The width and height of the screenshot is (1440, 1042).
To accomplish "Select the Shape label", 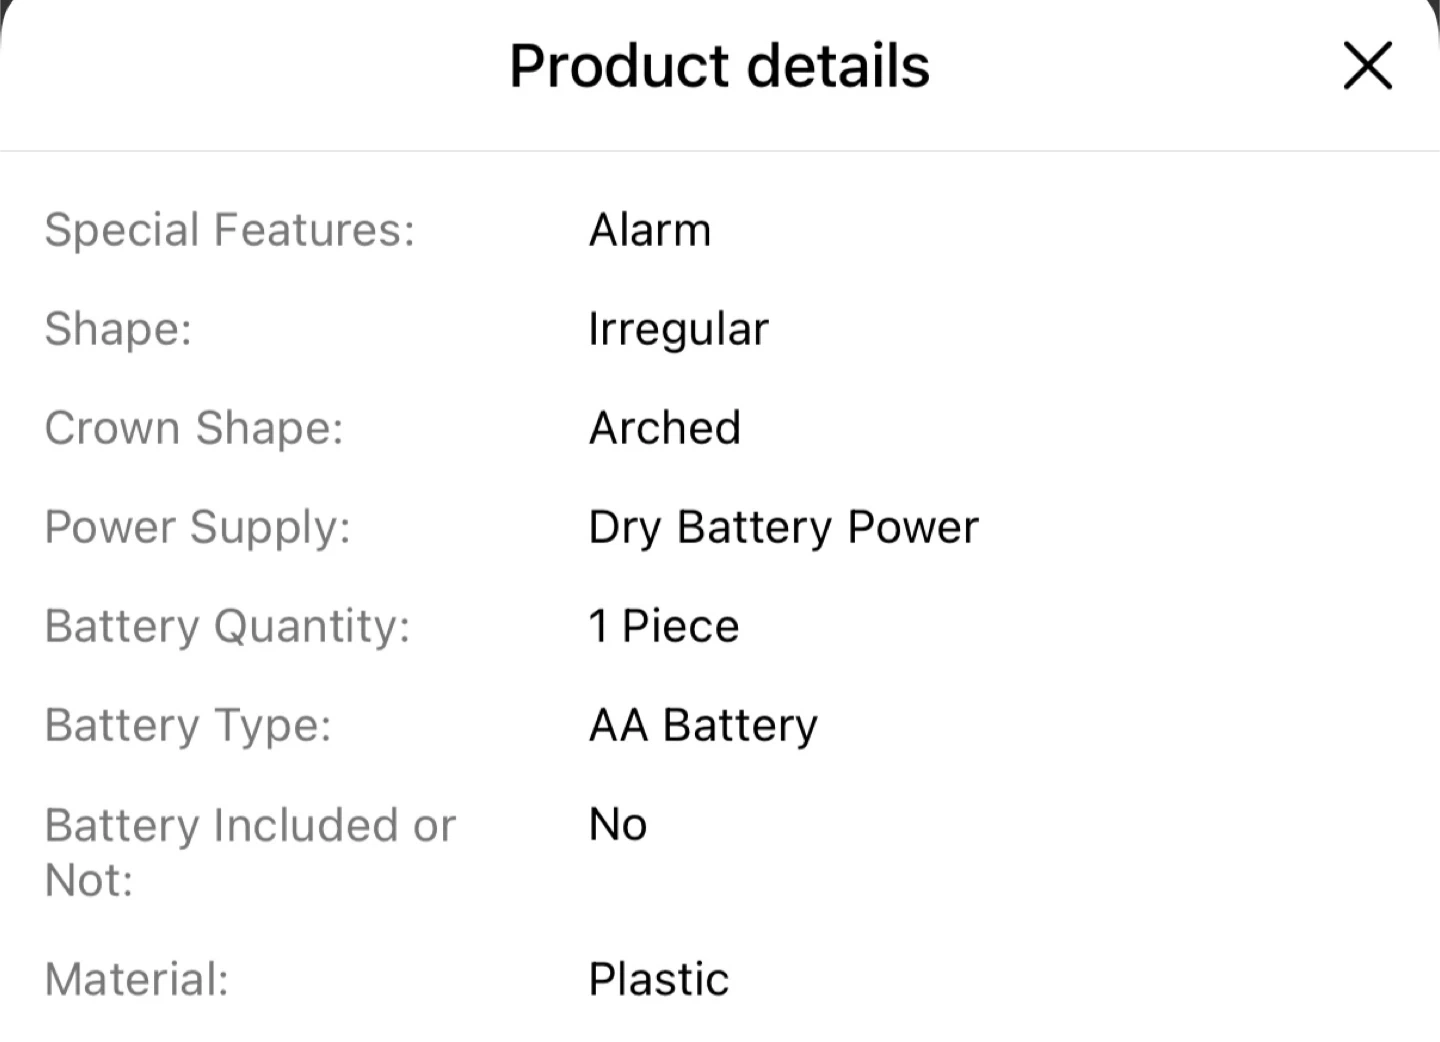I will [x=118, y=329].
